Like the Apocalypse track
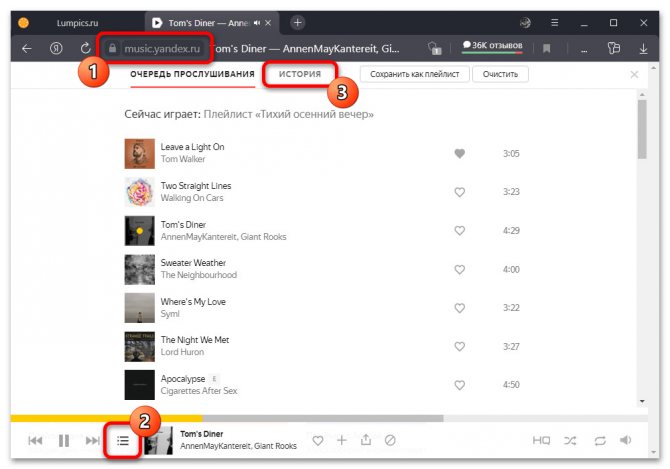 pyautogui.click(x=459, y=385)
